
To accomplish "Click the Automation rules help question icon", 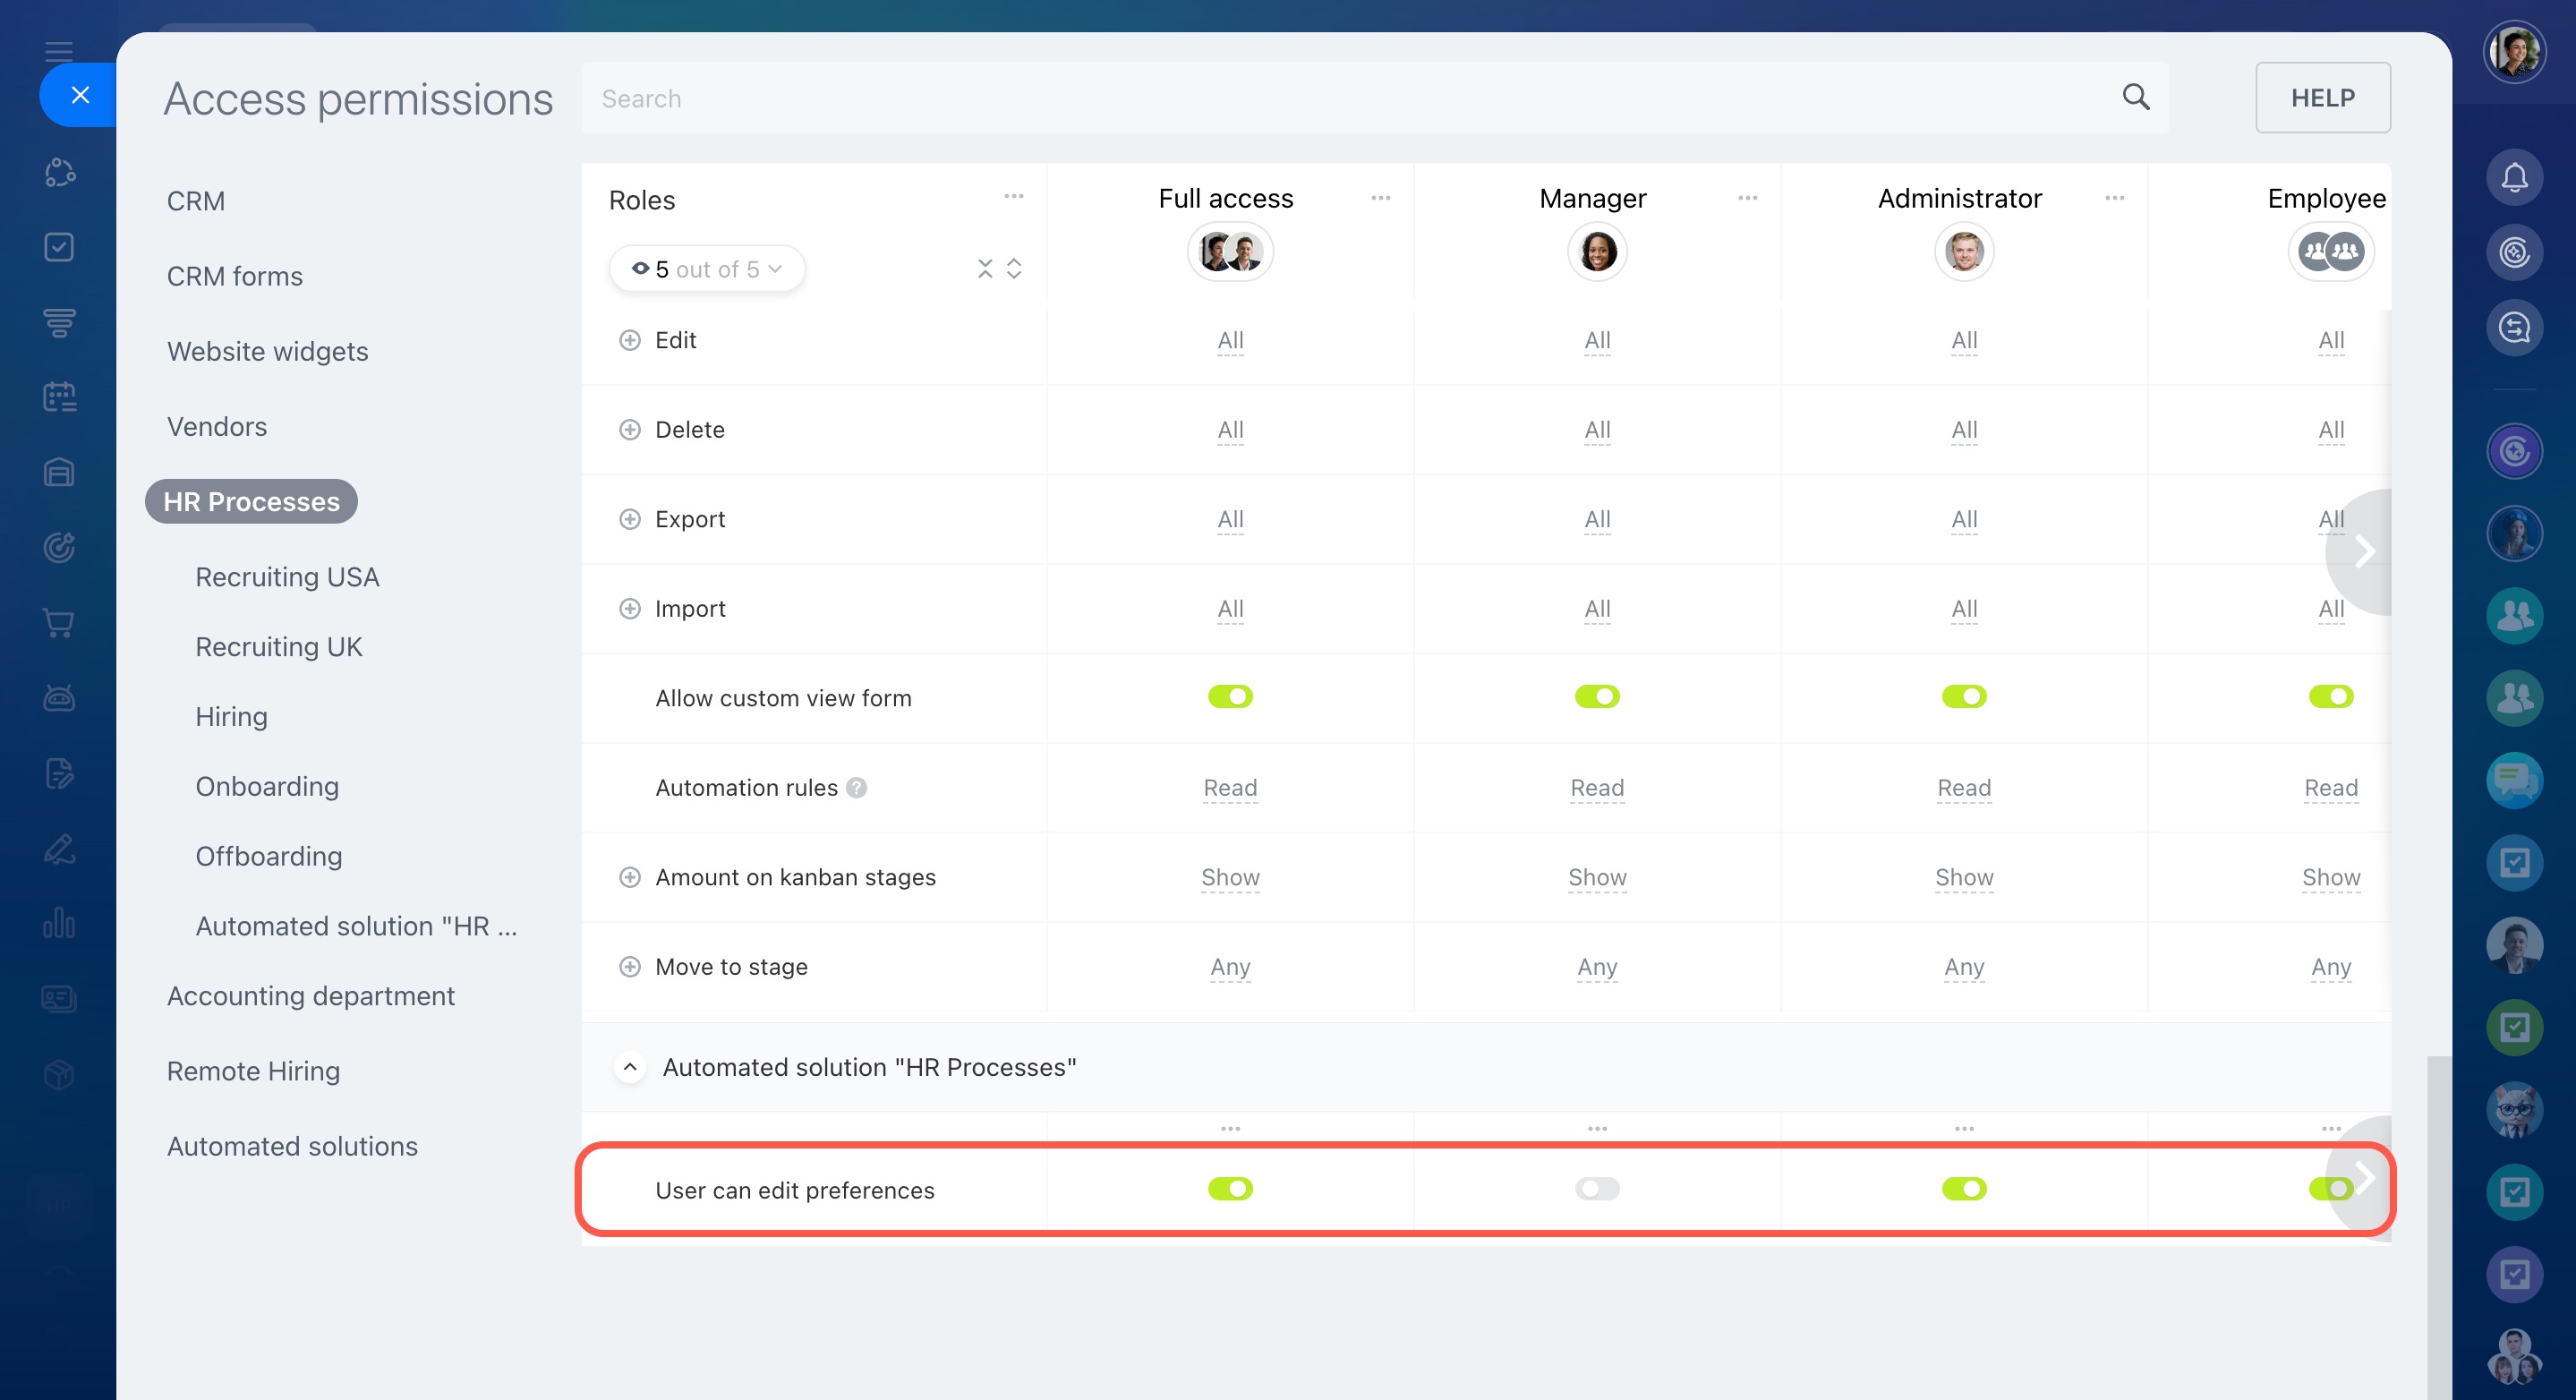I will point(856,788).
